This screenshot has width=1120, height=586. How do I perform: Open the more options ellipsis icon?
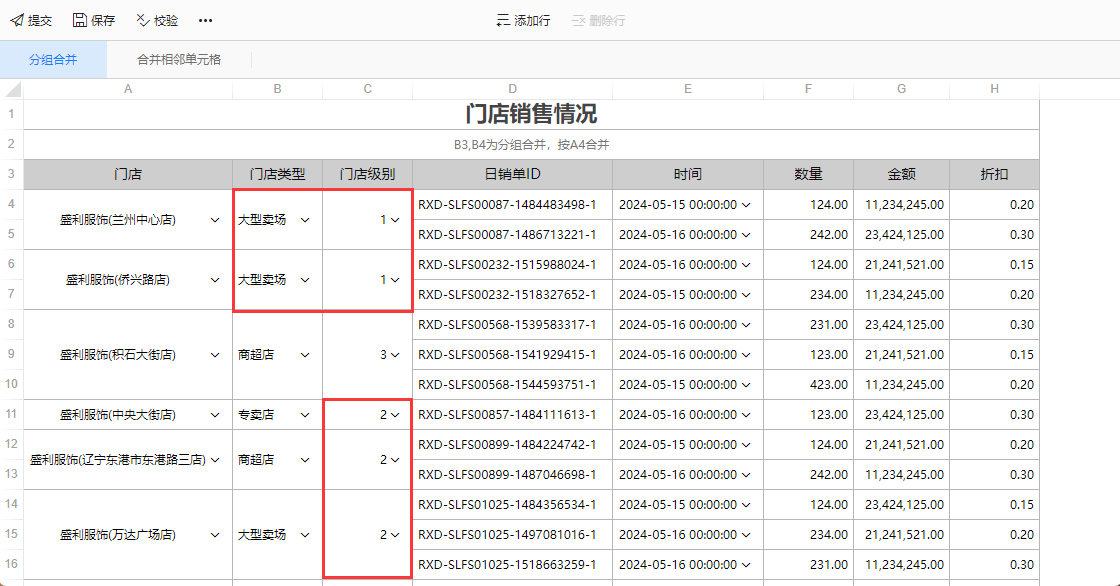pos(205,19)
